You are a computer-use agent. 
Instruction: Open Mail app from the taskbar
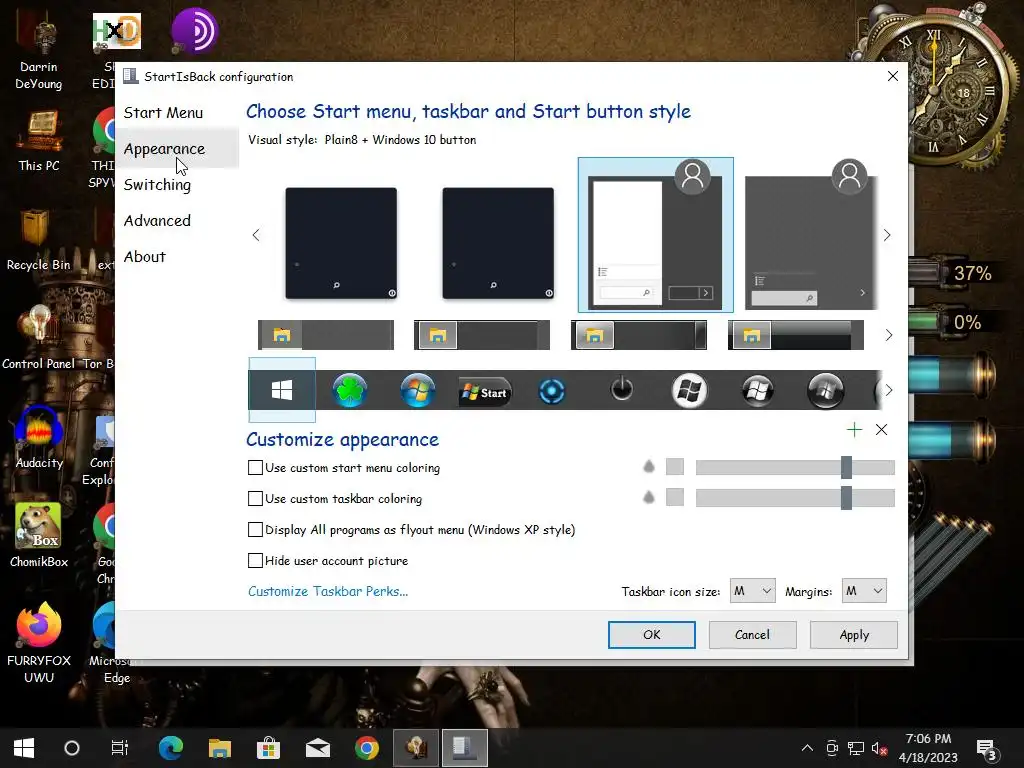coord(317,748)
